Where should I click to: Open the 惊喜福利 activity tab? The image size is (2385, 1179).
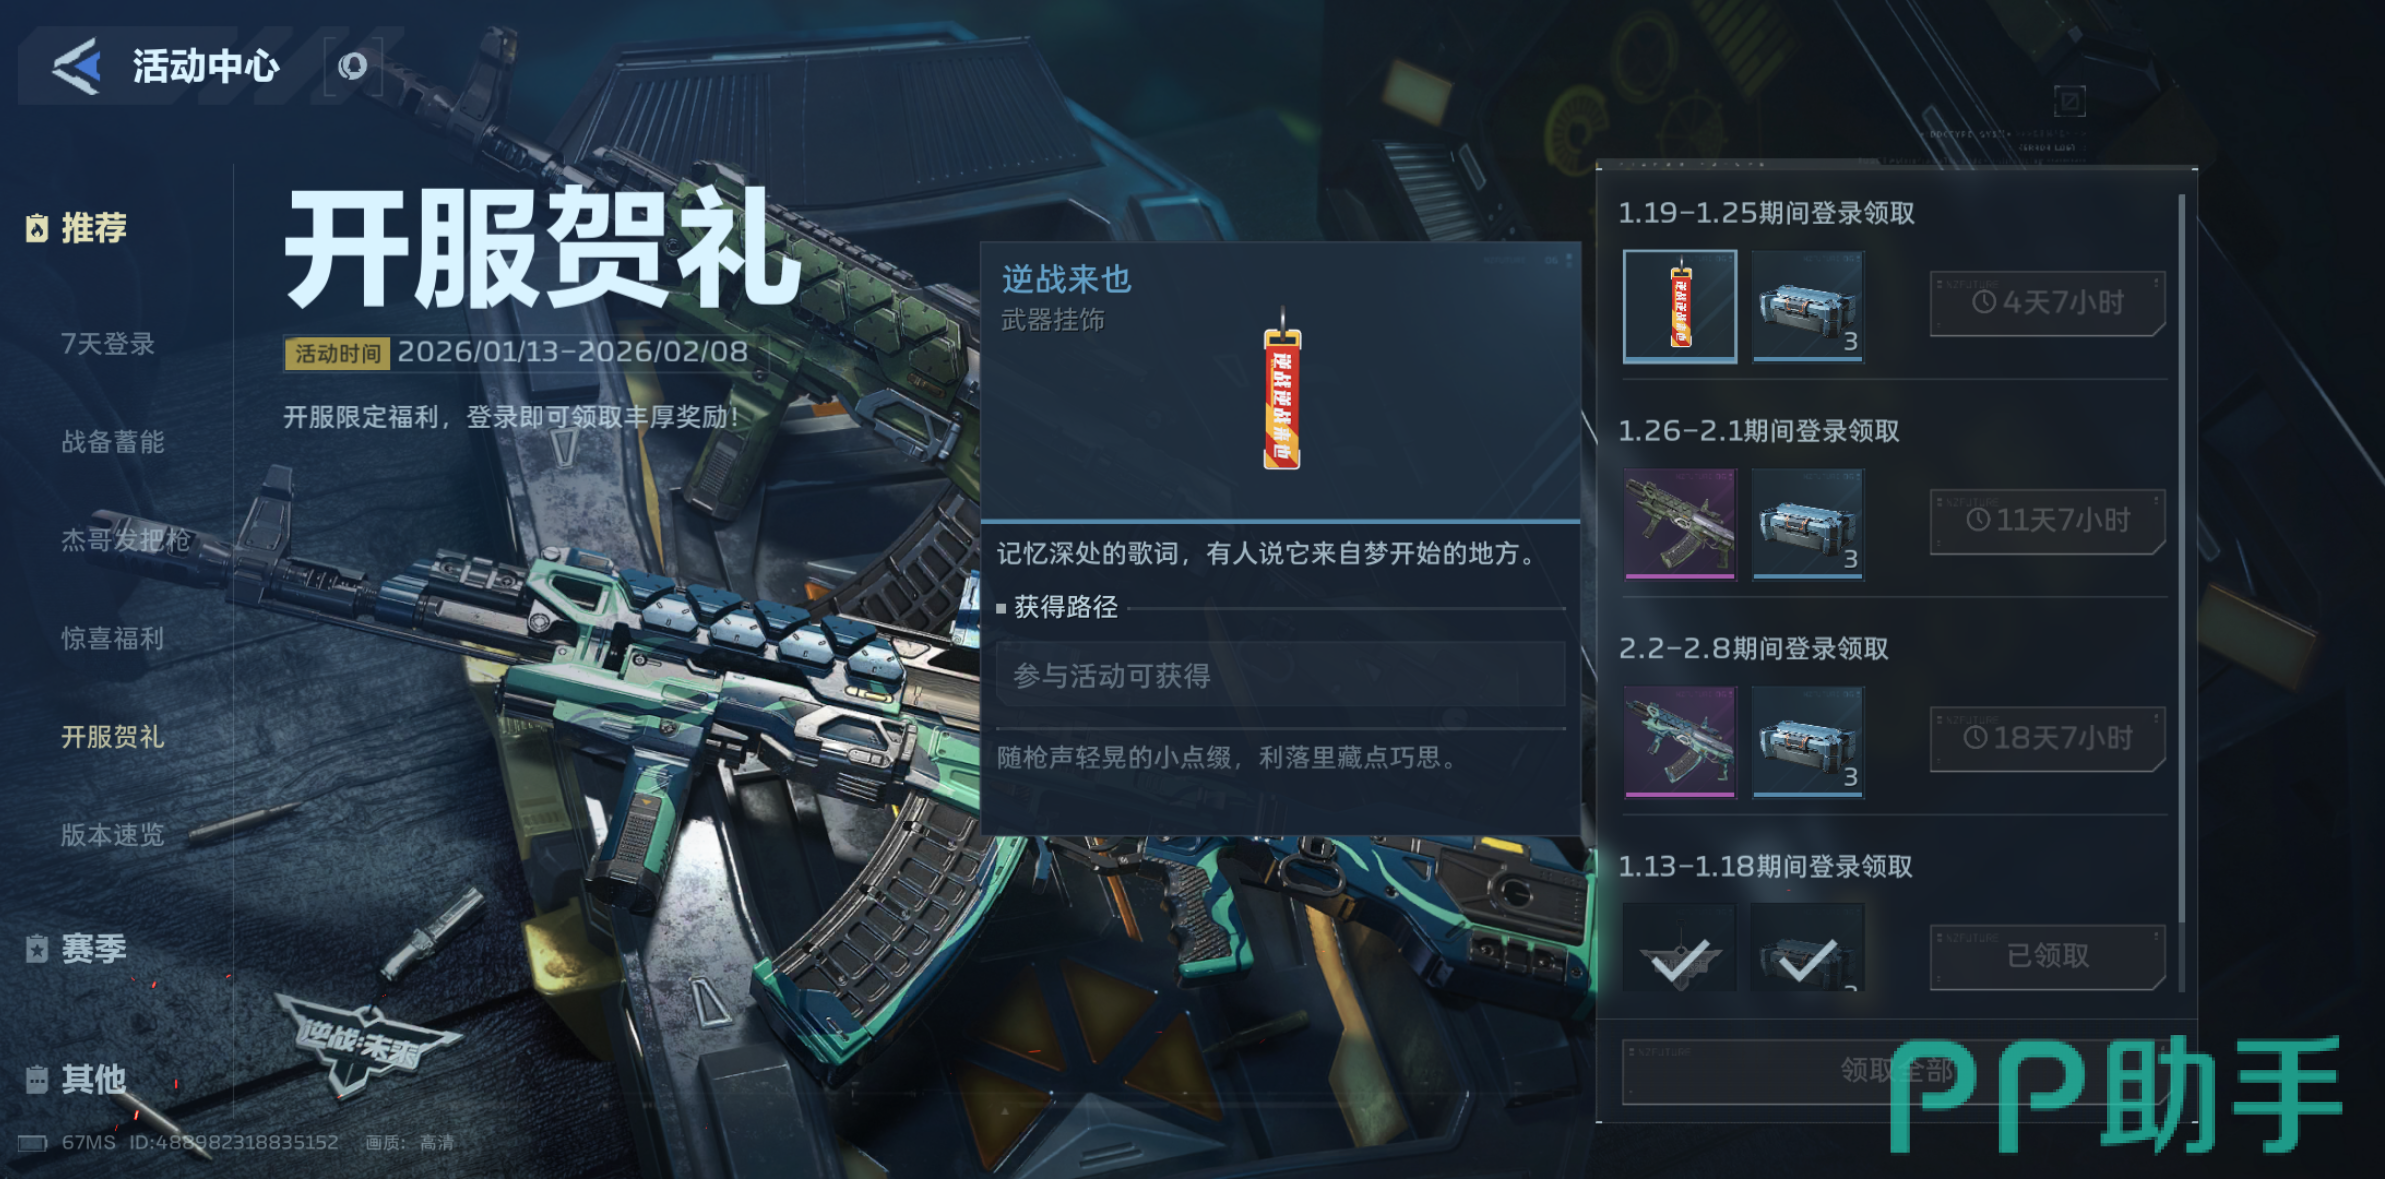112,638
